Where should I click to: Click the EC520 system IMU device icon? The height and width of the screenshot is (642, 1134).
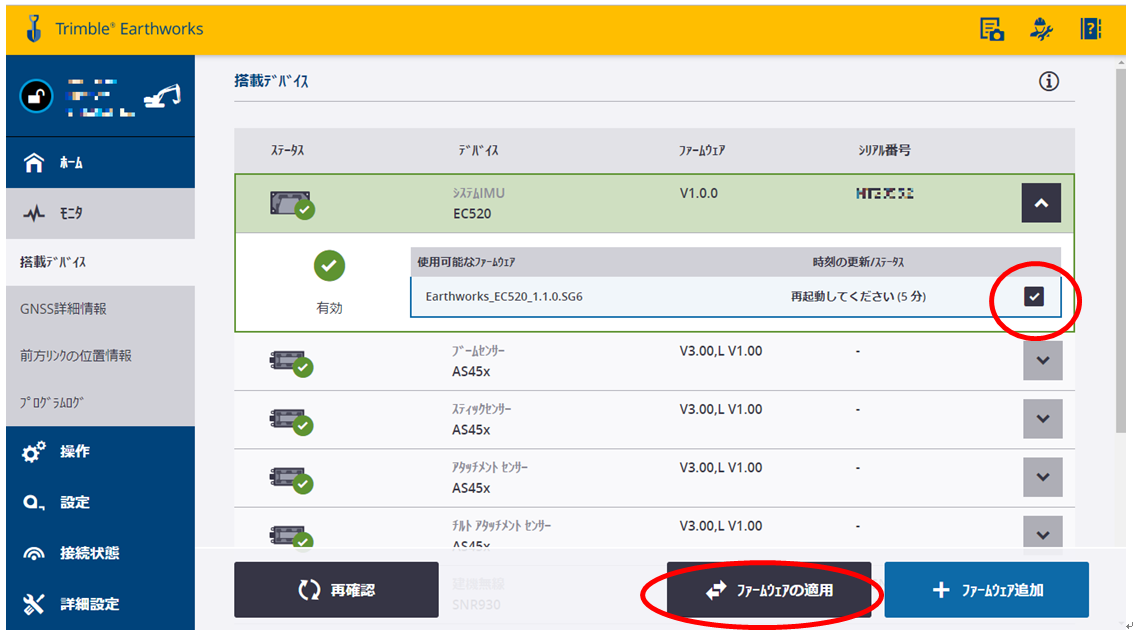tap(291, 205)
